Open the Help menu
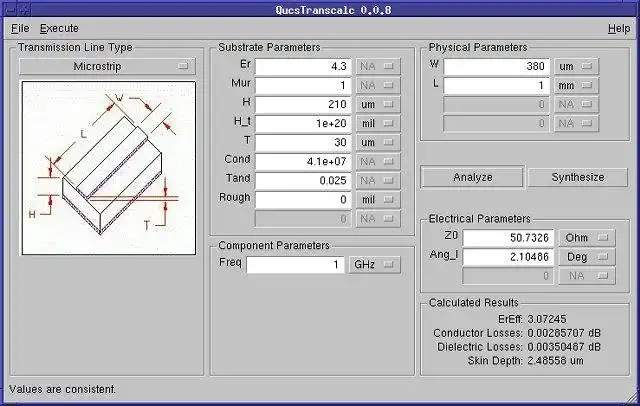This screenshot has height=406, width=640. pyautogui.click(x=619, y=29)
